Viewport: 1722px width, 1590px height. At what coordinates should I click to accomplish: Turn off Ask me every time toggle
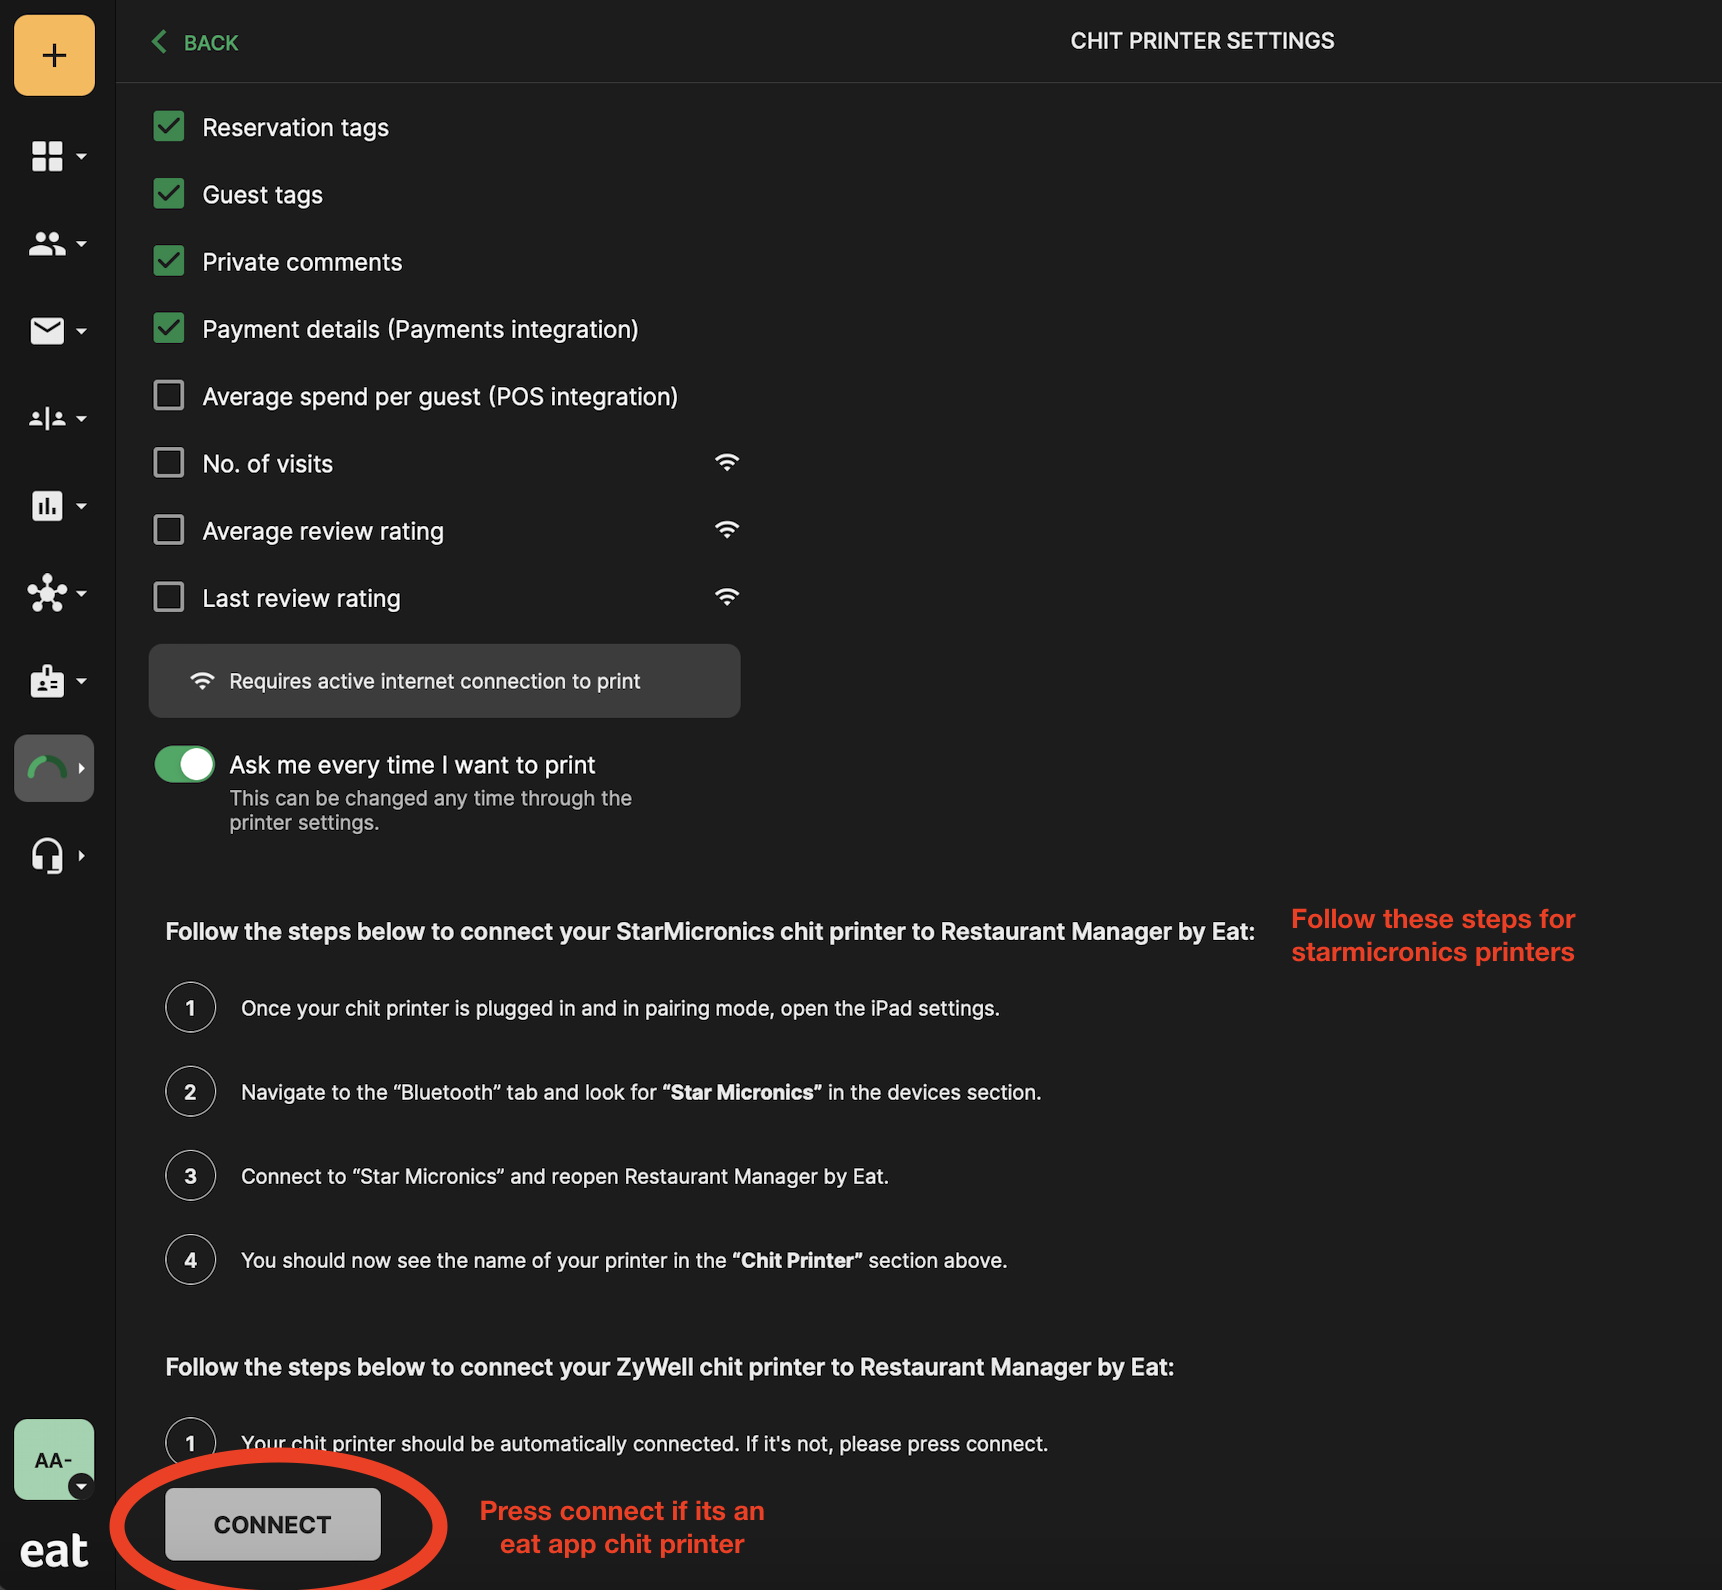(185, 765)
